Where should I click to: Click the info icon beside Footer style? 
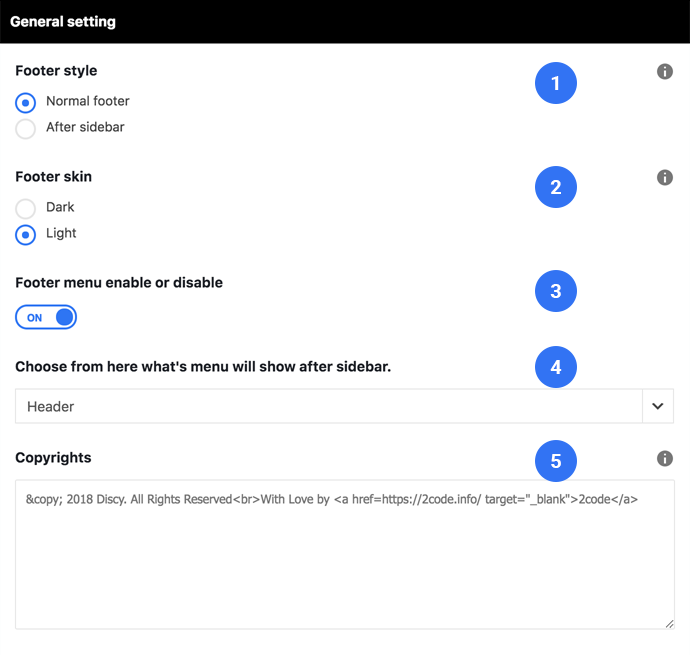[x=664, y=71]
